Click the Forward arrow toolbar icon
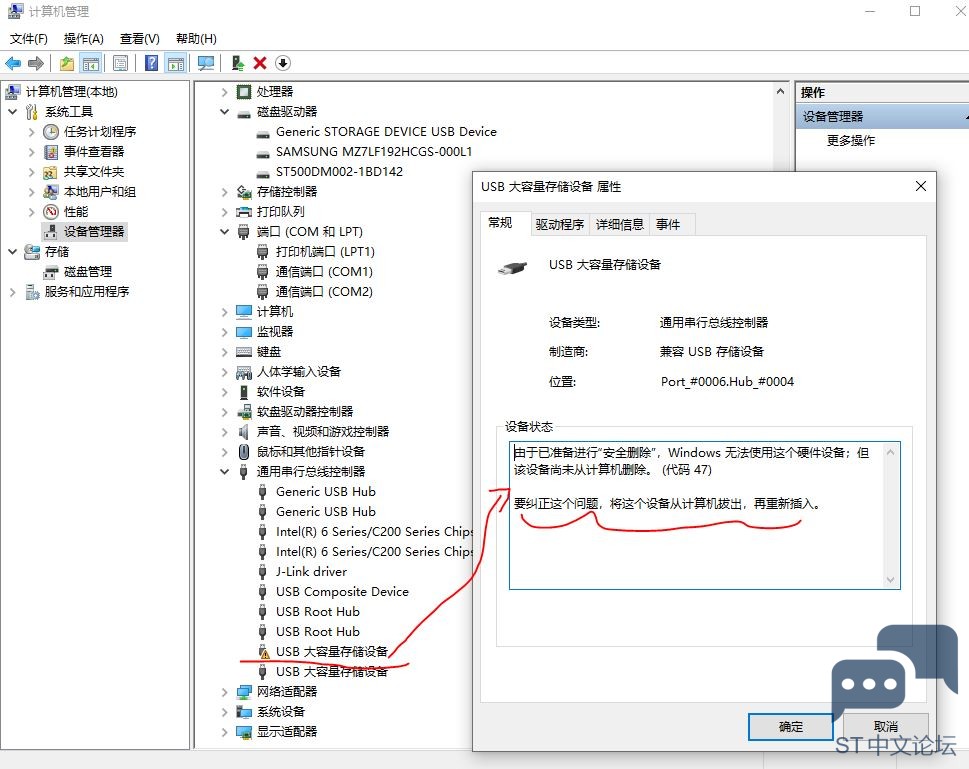The width and height of the screenshot is (969, 769). coord(36,63)
